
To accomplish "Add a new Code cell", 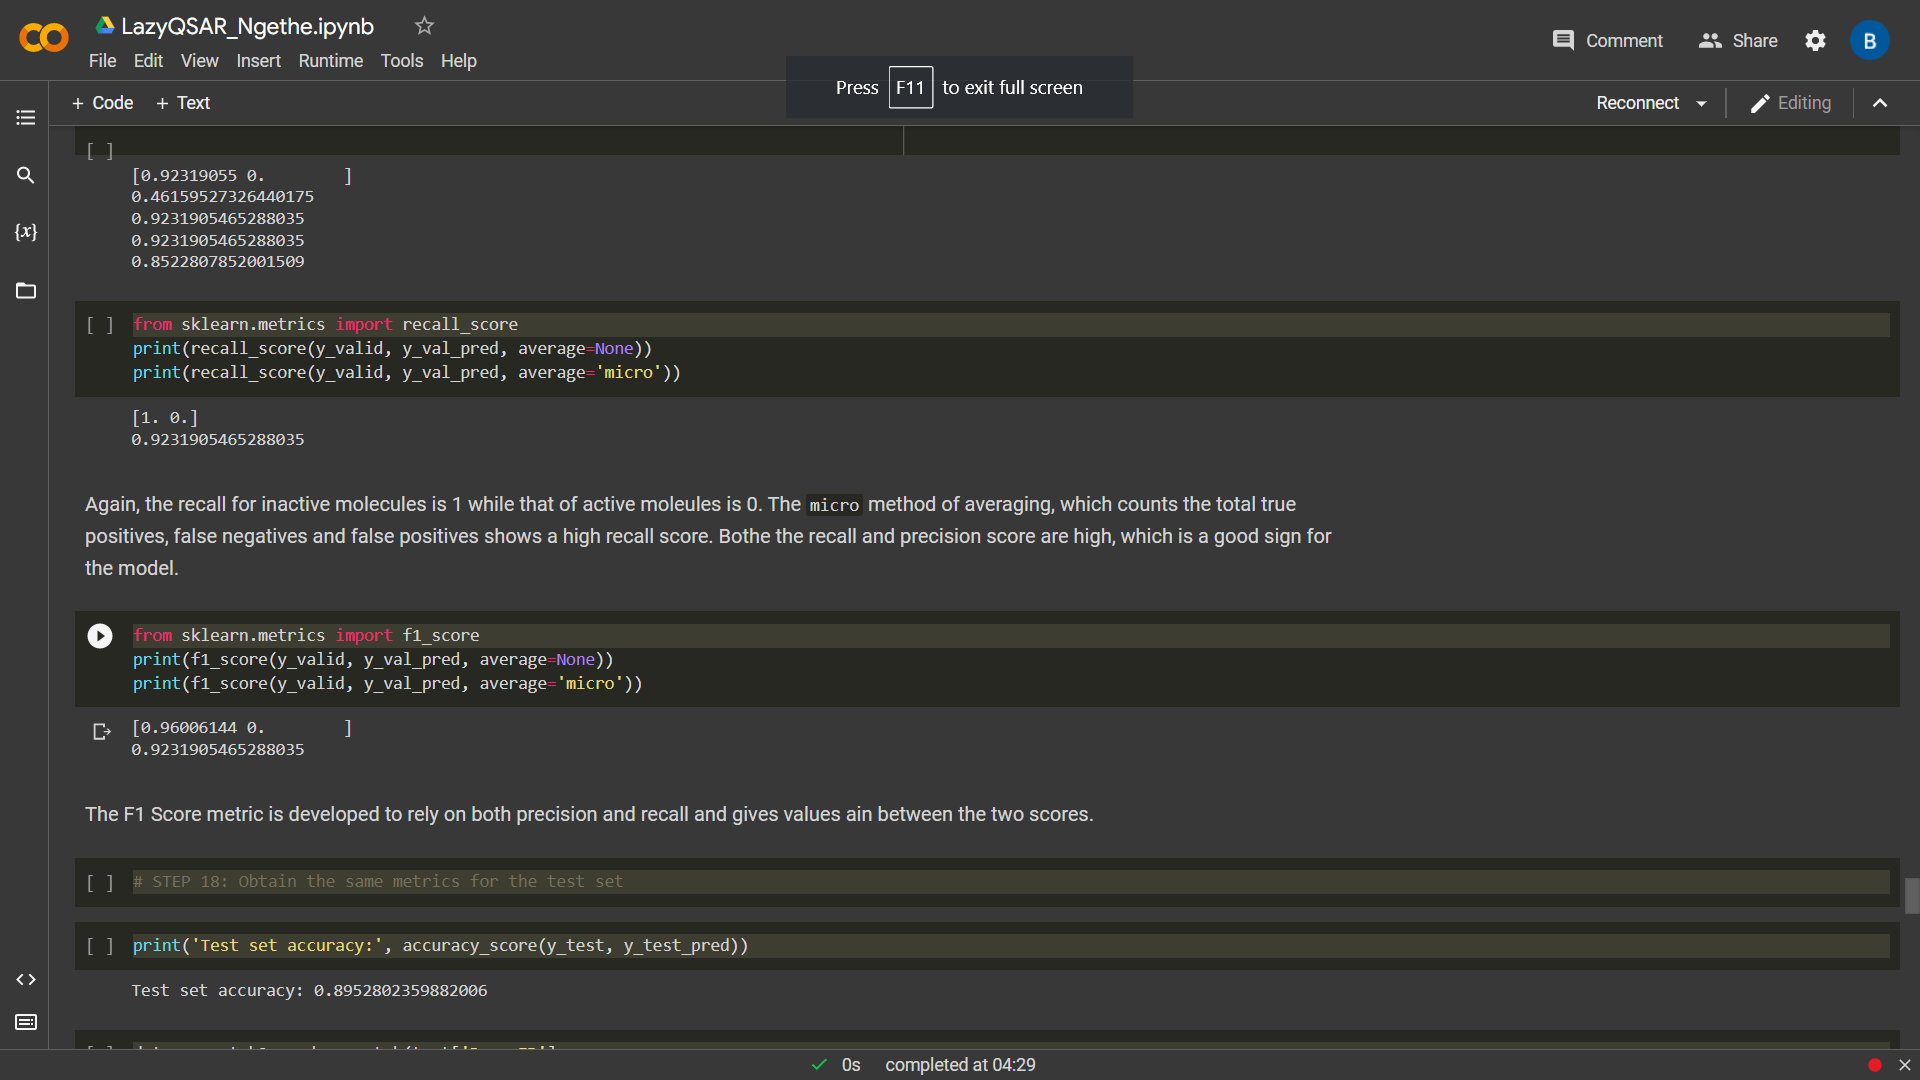I will point(102,103).
